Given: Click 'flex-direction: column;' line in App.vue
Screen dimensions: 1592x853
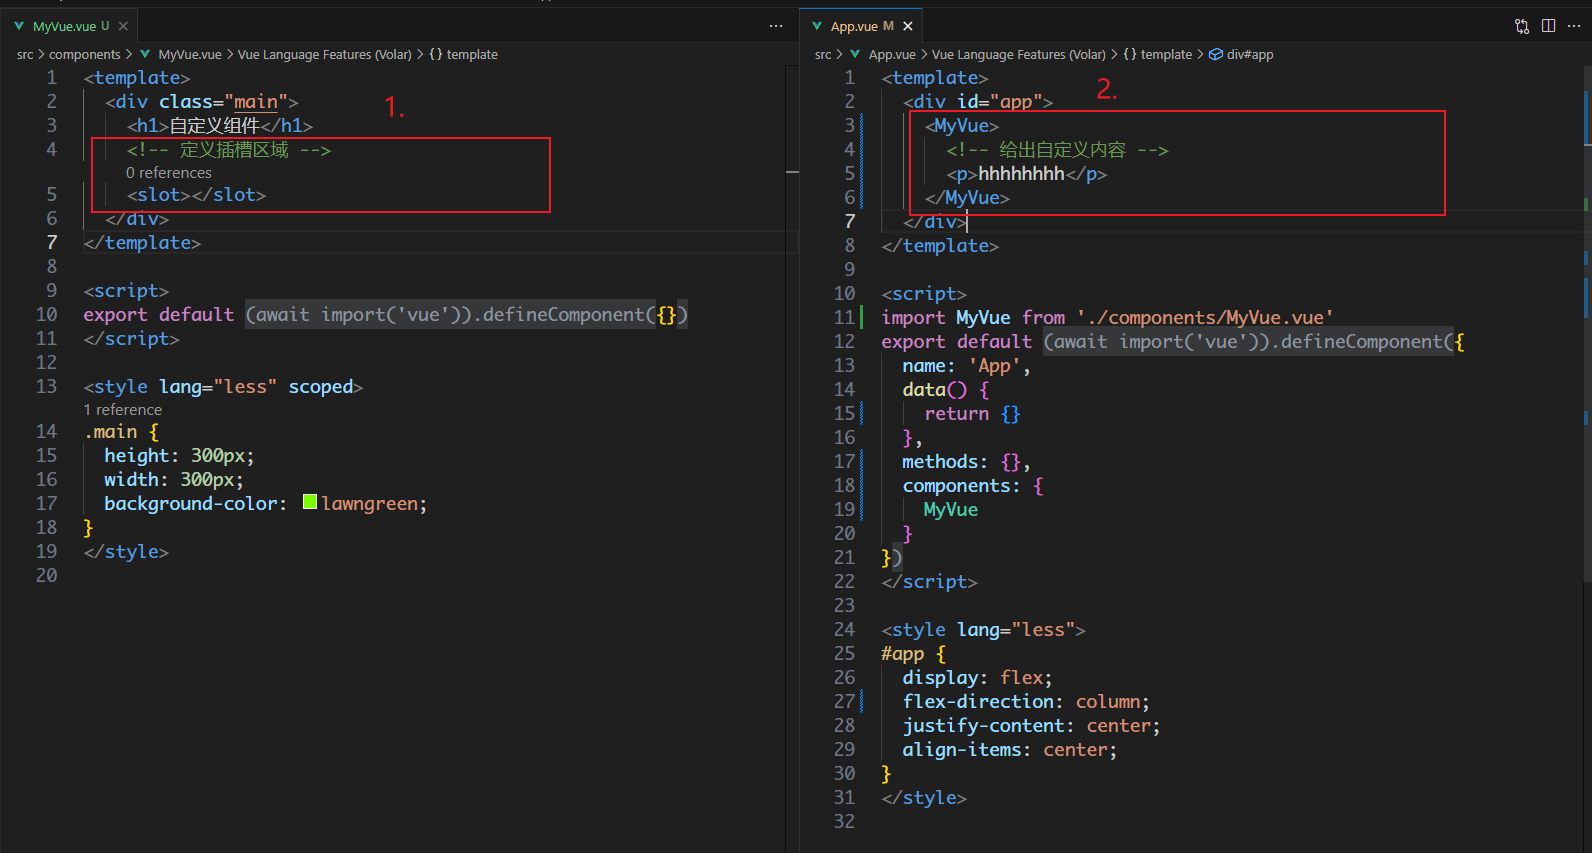Looking at the screenshot, I should [1026, 701].
